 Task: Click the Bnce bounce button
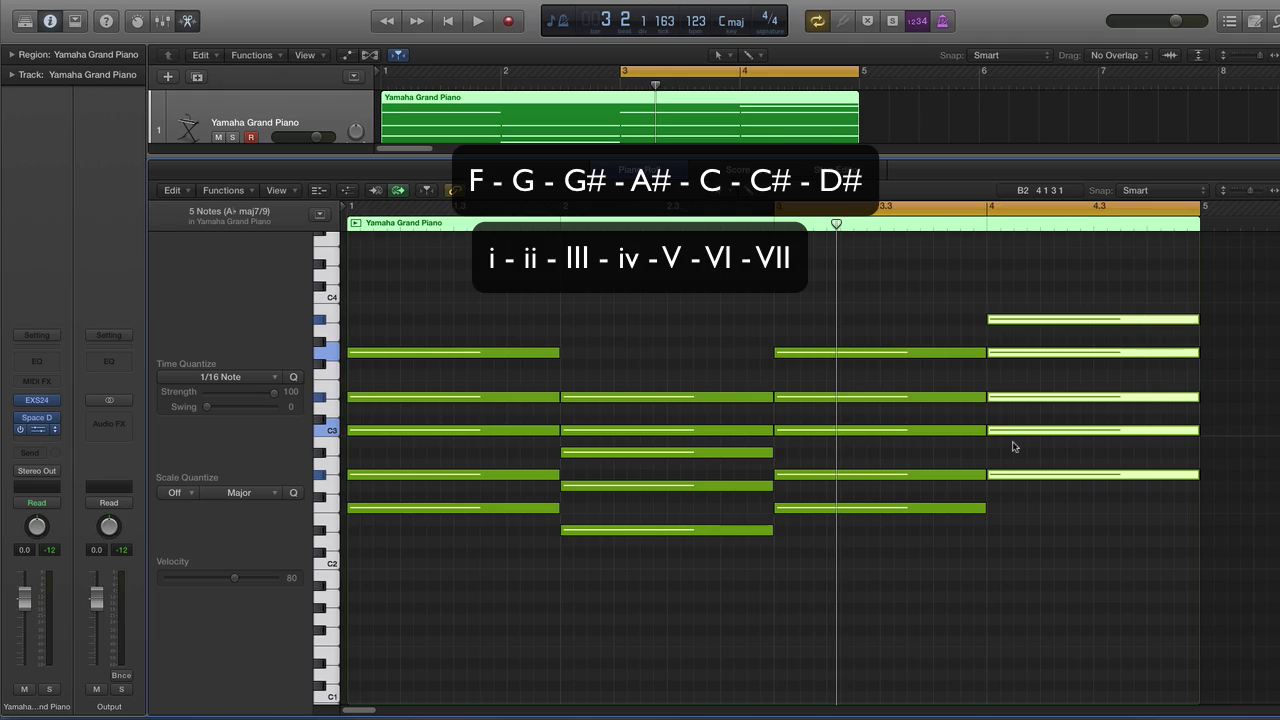point(121,676)
